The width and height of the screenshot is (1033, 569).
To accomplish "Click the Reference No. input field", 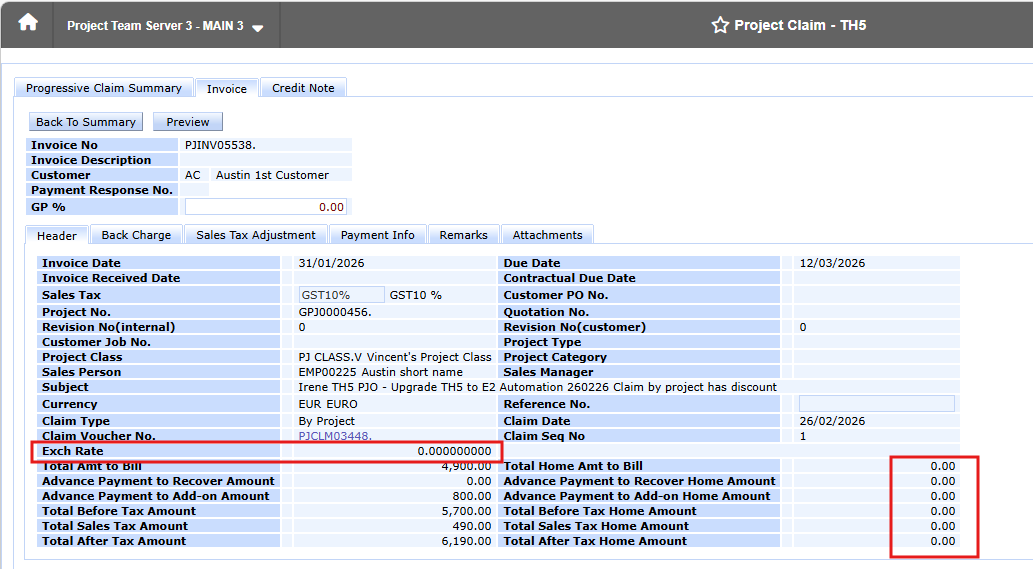I will coord(876,404).
